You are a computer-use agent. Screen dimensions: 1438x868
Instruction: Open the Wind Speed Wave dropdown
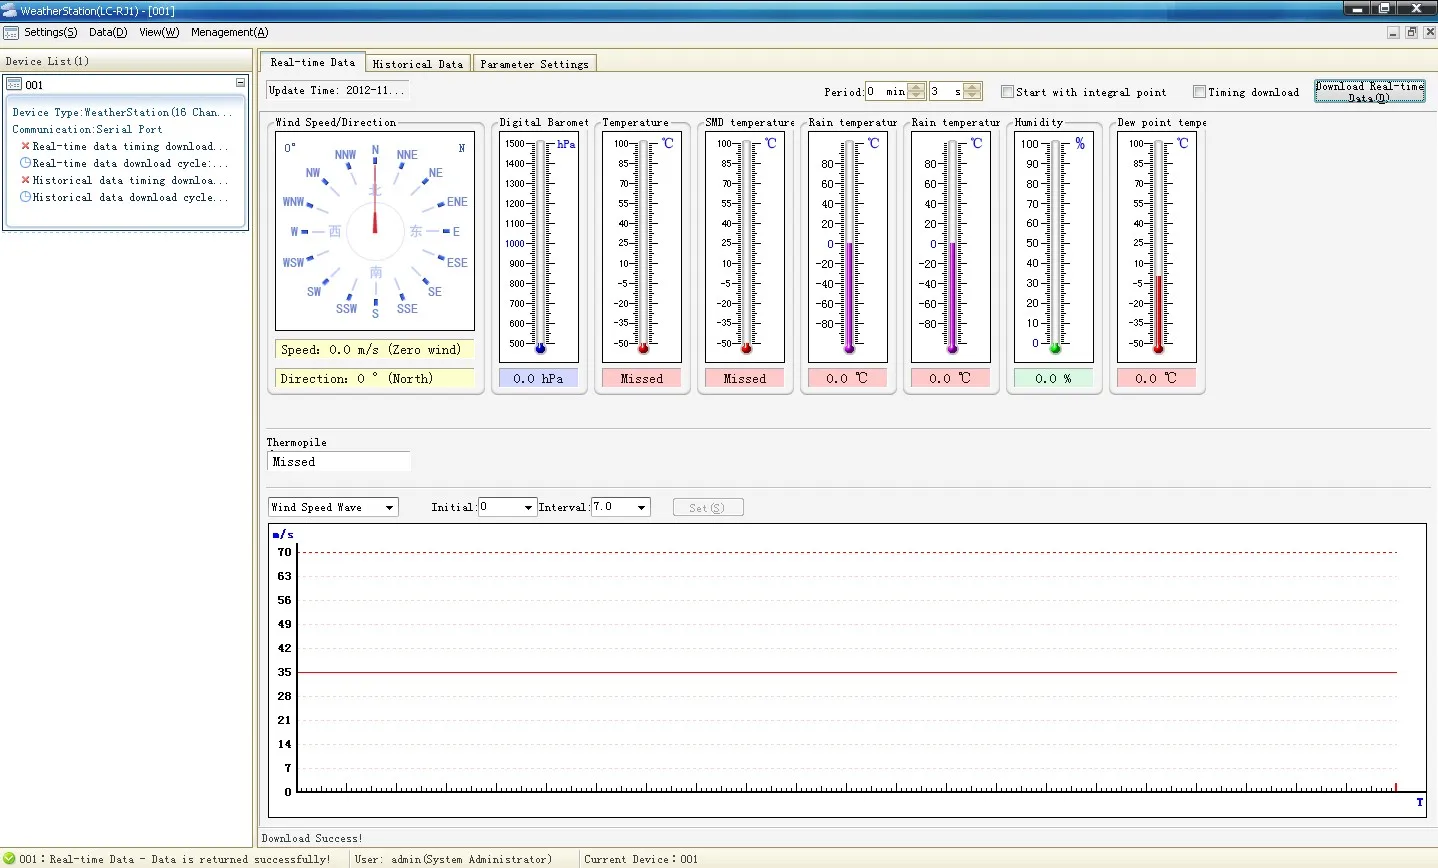(389, 507)
